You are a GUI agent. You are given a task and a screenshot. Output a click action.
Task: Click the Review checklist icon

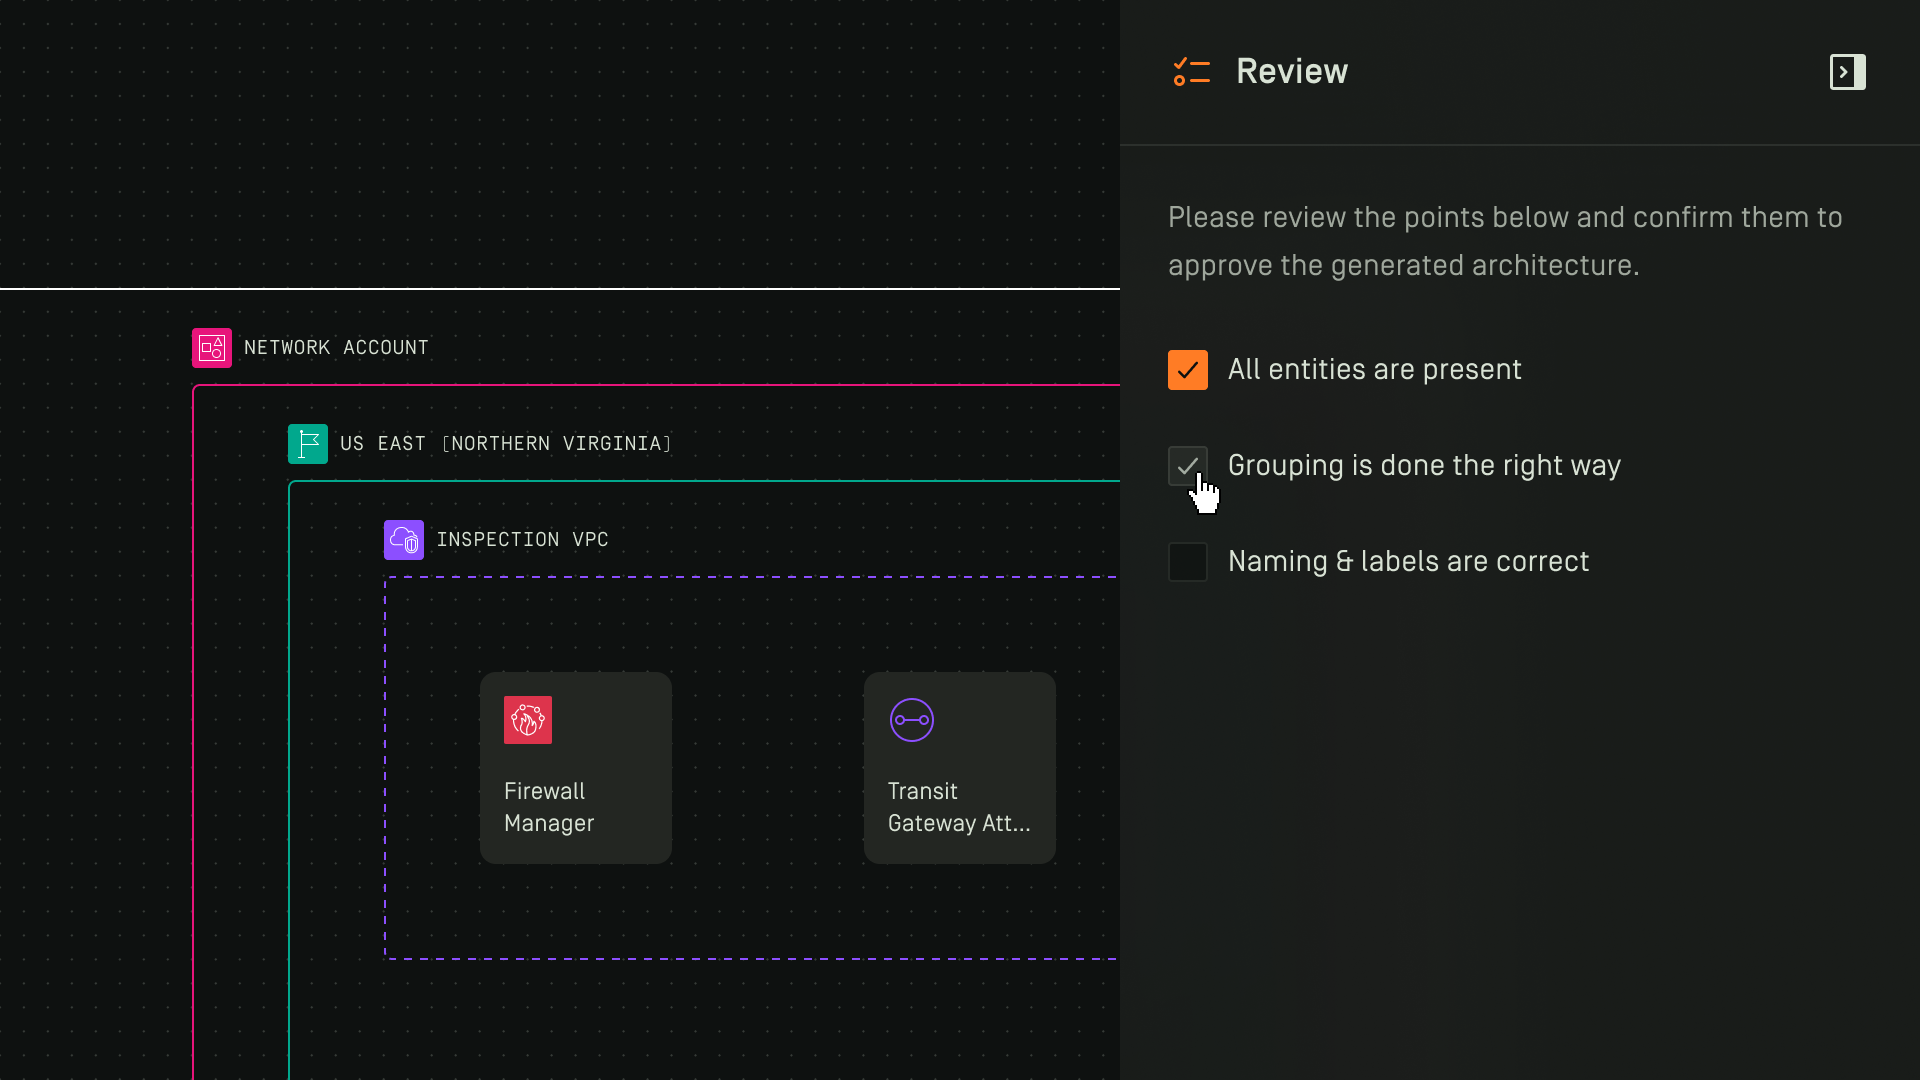(1191, 72)
